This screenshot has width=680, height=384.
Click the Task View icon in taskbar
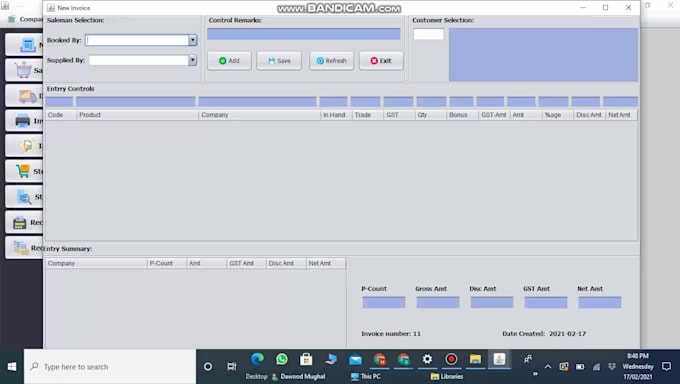[232, 367]
